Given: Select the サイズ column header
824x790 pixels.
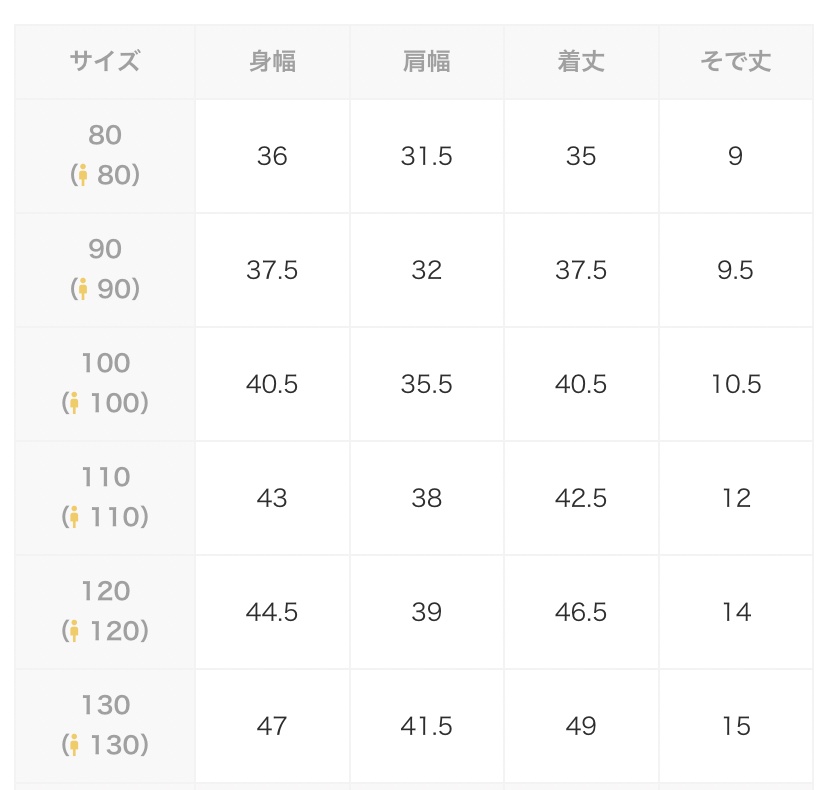Looking at the screenshot, I should click(105, 61).
